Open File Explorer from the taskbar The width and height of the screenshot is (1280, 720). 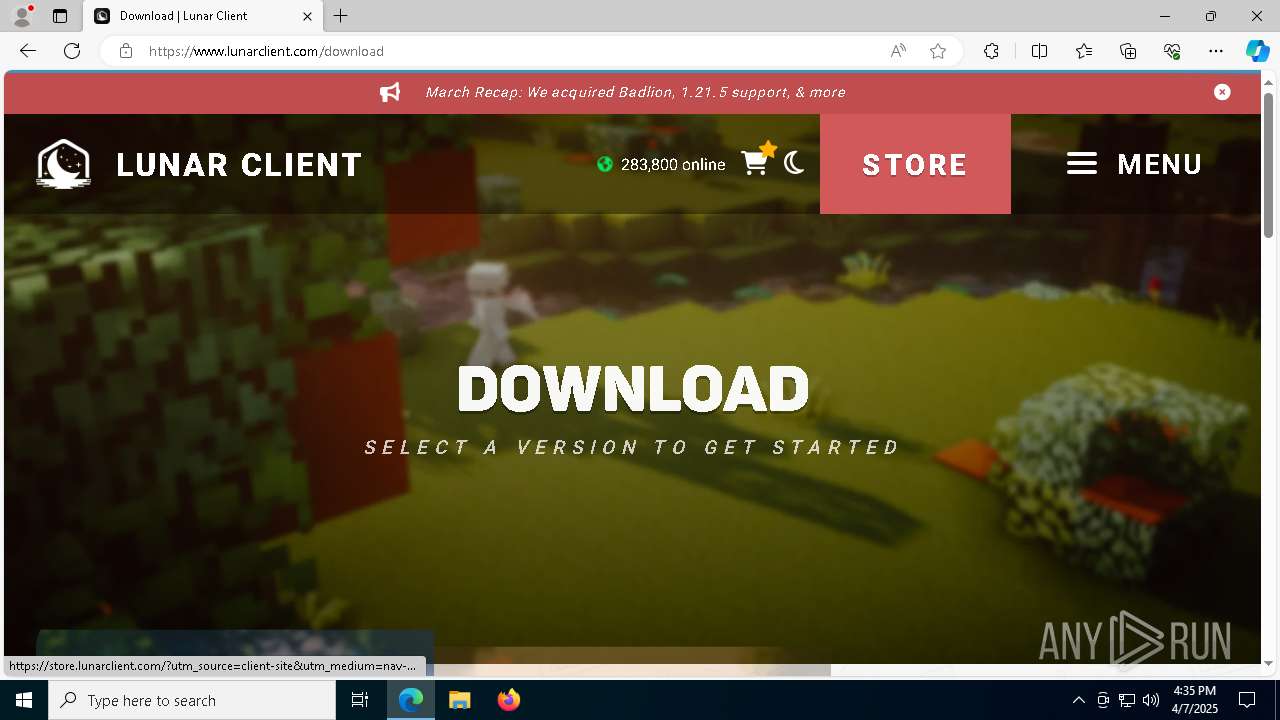pyautogui.click(x=460, y=700)
